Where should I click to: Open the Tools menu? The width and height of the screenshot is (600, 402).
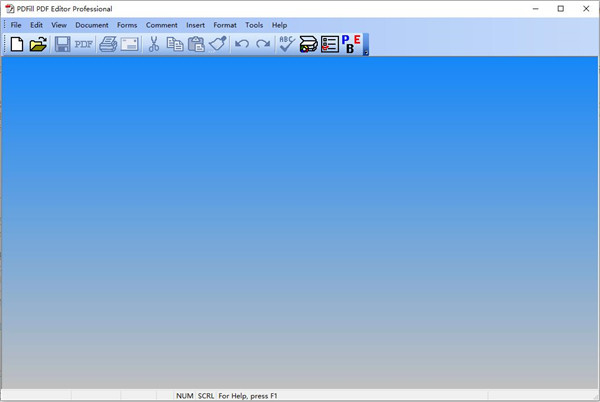pos(254,25)
